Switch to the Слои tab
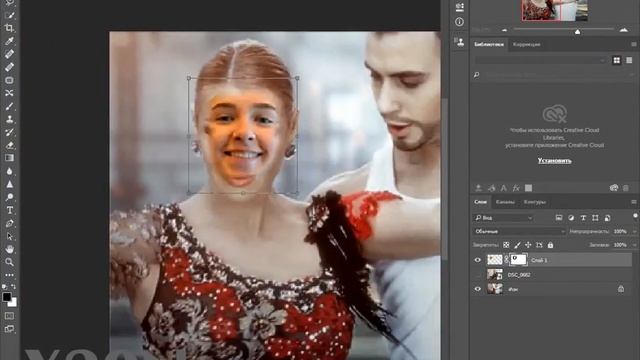 pos(480,202)
